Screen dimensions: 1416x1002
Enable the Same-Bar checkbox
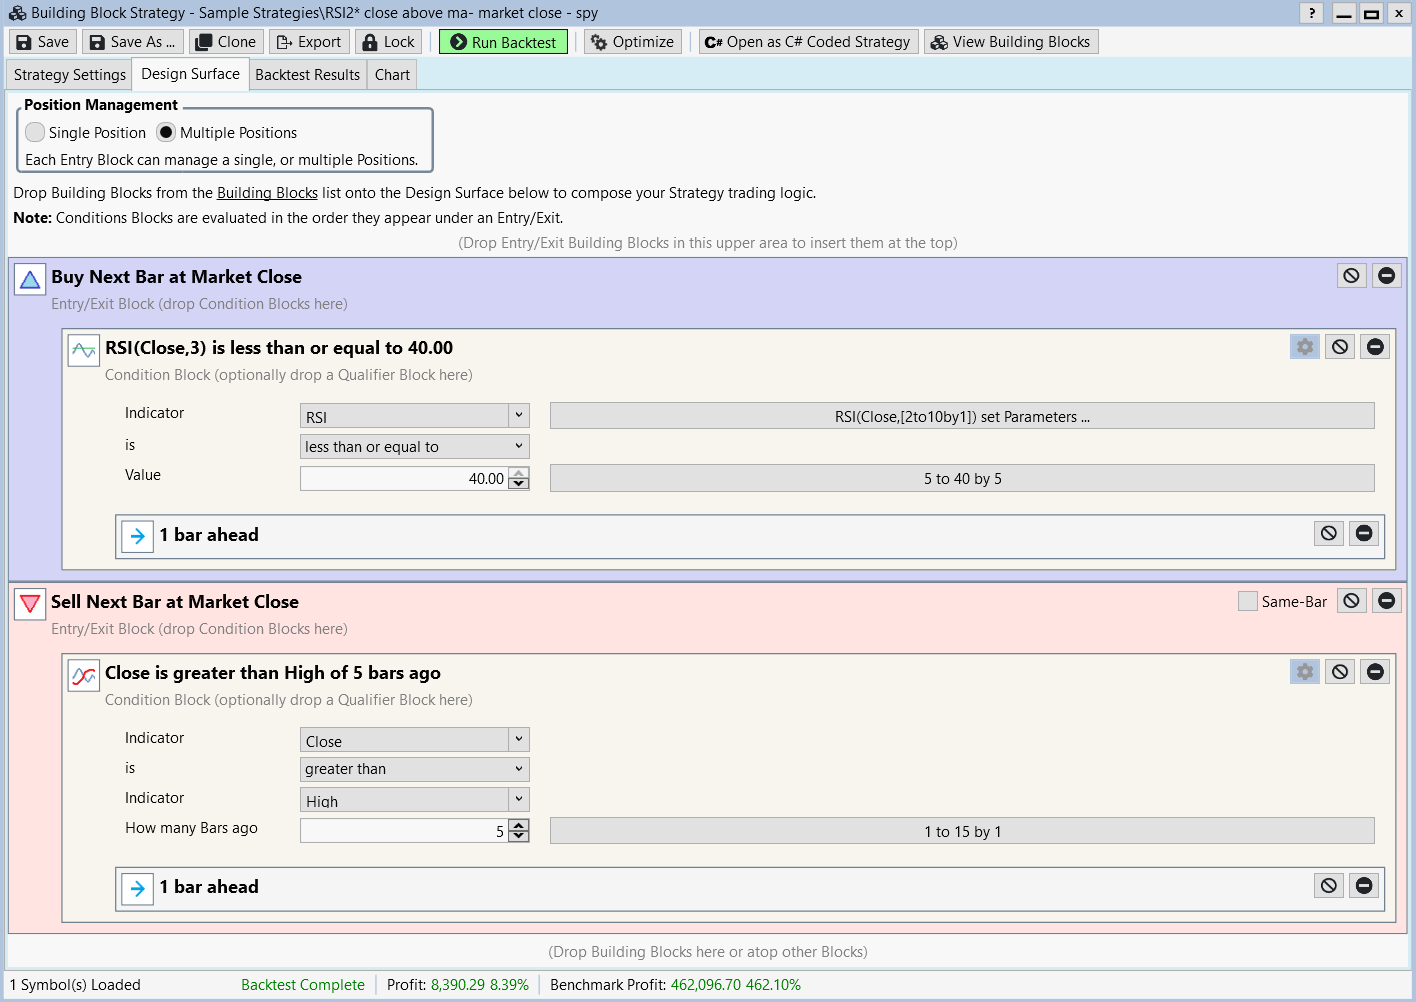1247,601
